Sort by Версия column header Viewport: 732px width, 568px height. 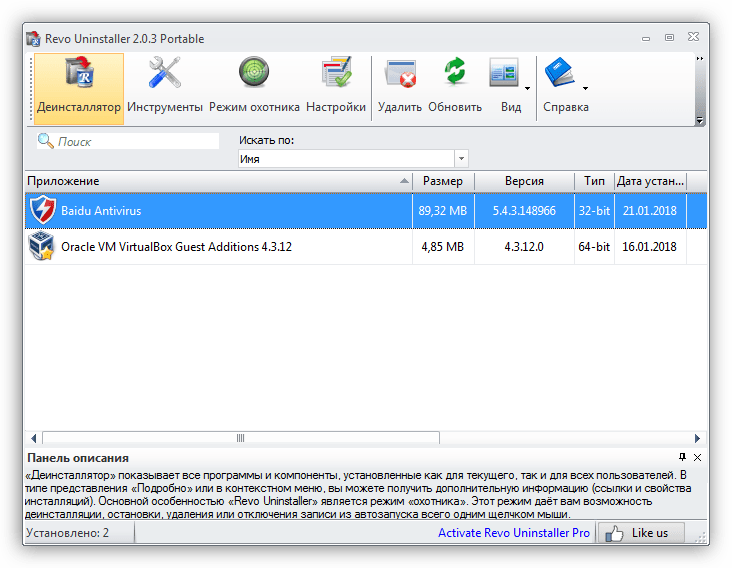point(524,181)
